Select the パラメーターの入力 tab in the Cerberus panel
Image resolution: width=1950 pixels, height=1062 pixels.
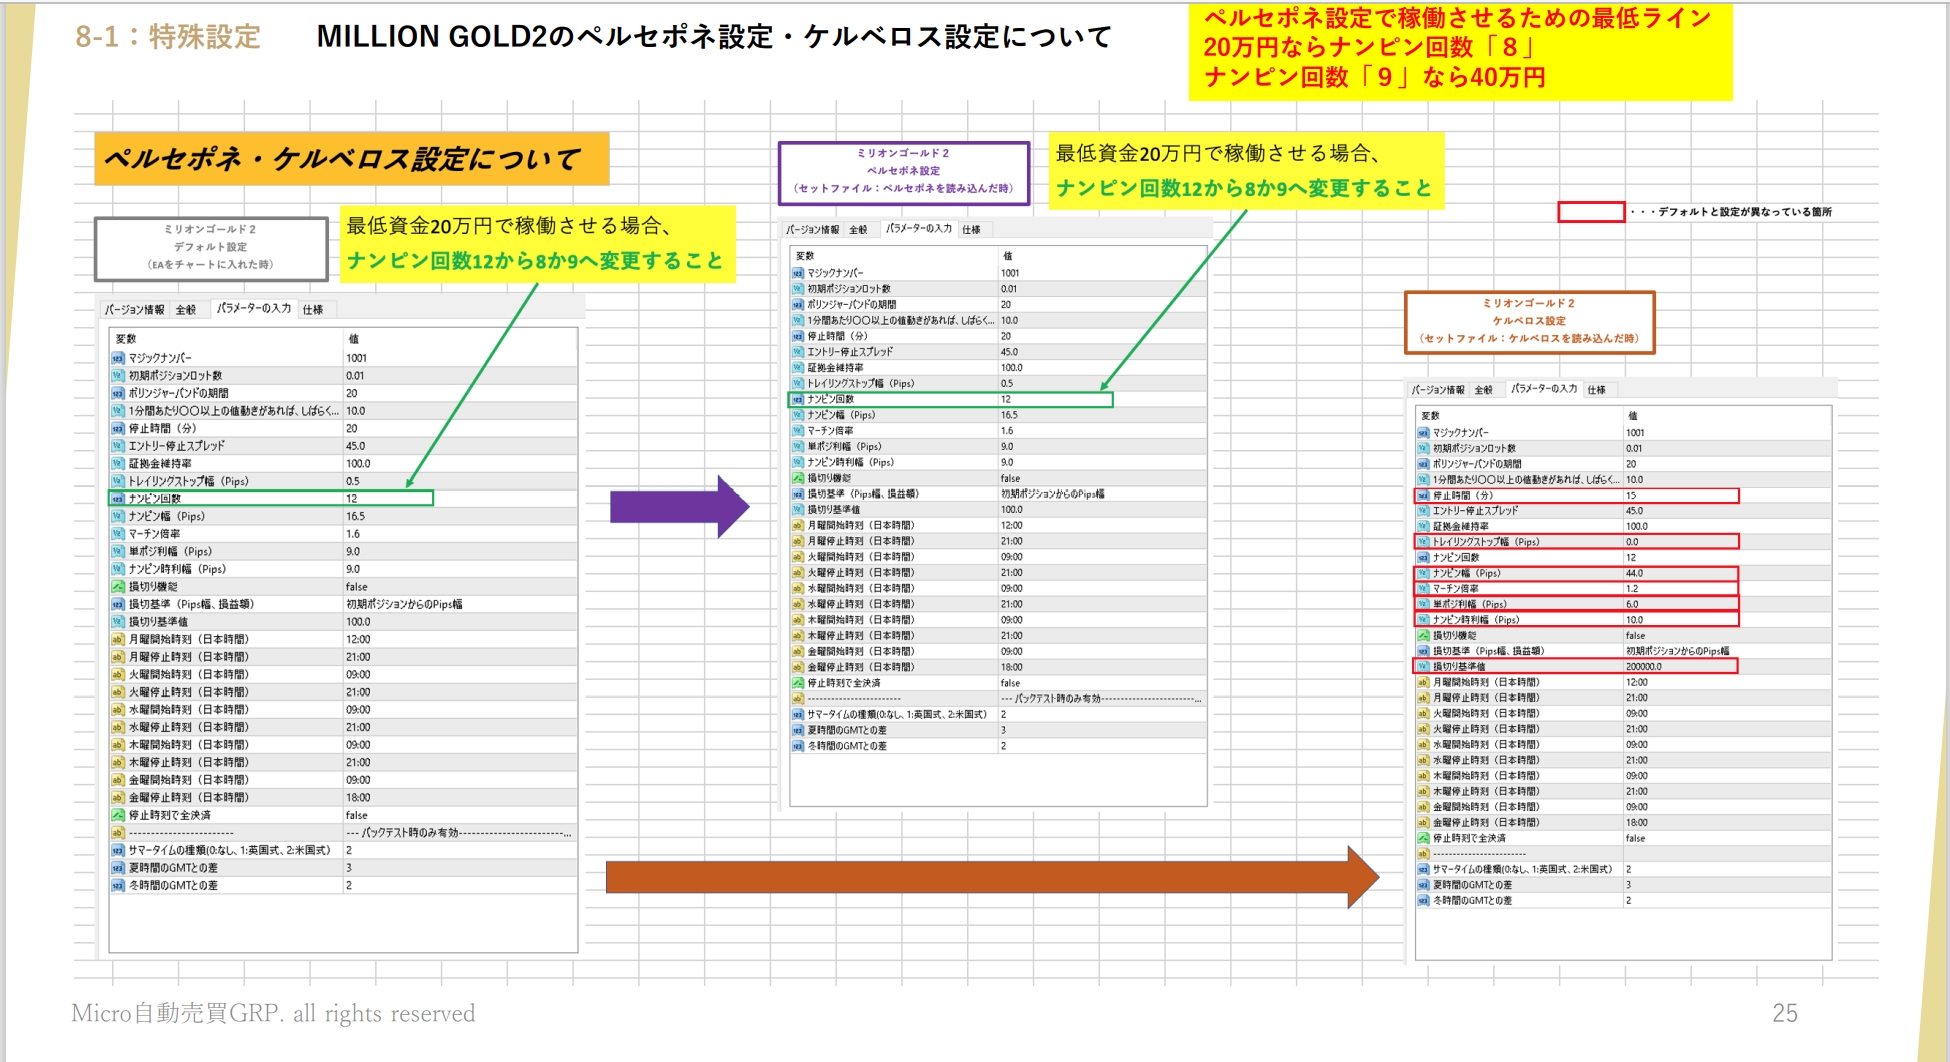tap(1543, 389)
